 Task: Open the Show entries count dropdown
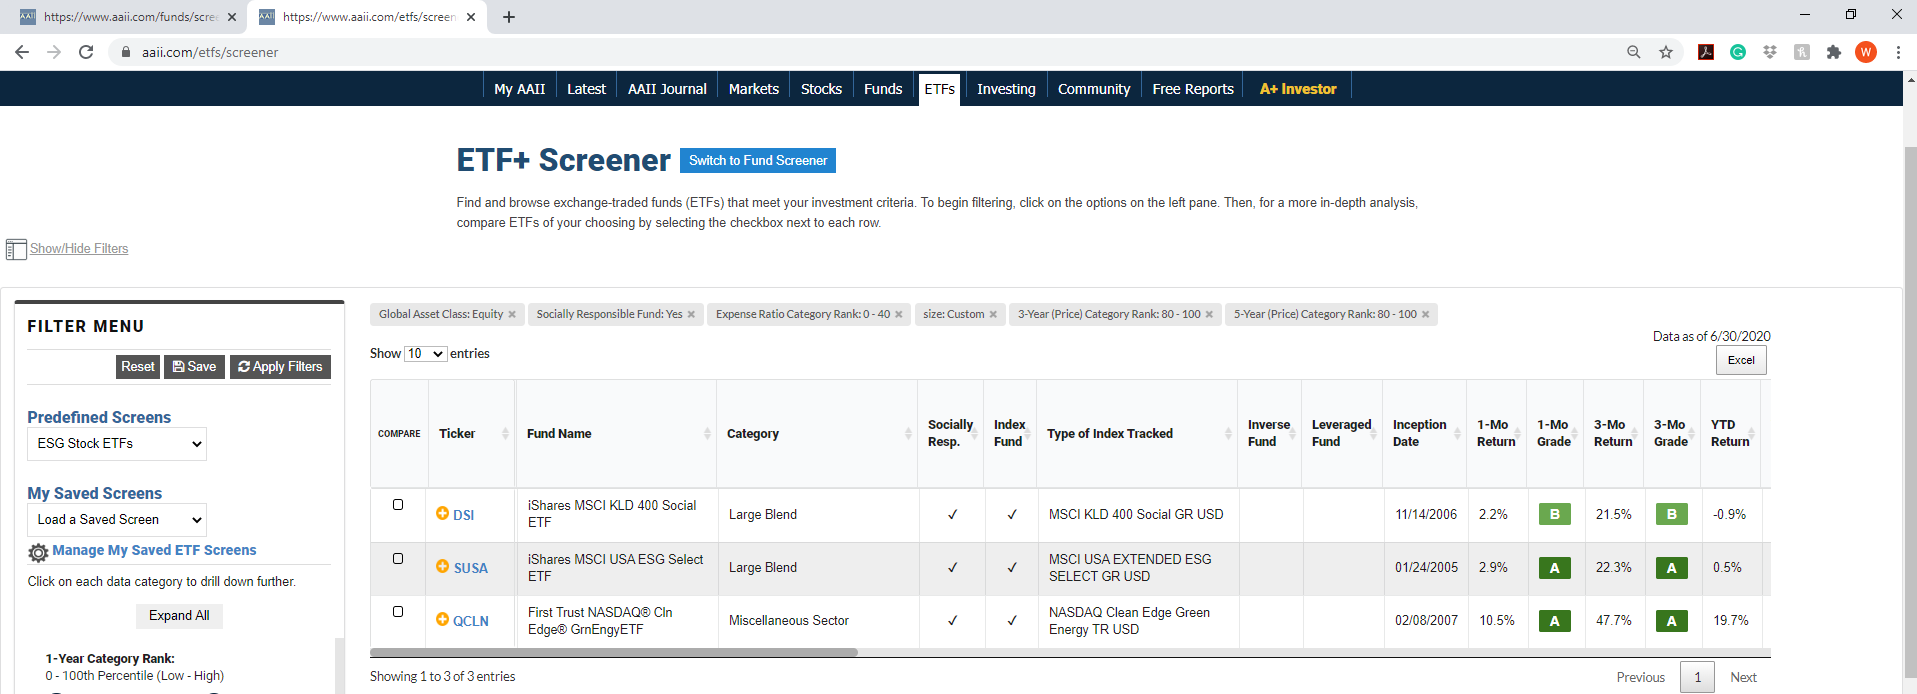(425, 354)
